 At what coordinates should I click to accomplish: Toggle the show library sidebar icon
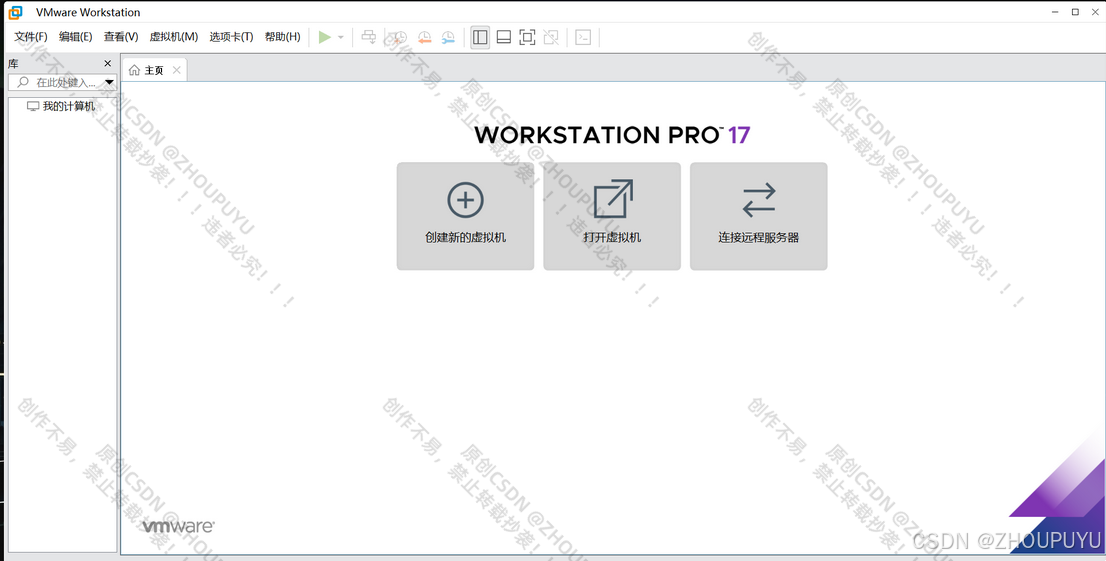(x=480, y=37)
